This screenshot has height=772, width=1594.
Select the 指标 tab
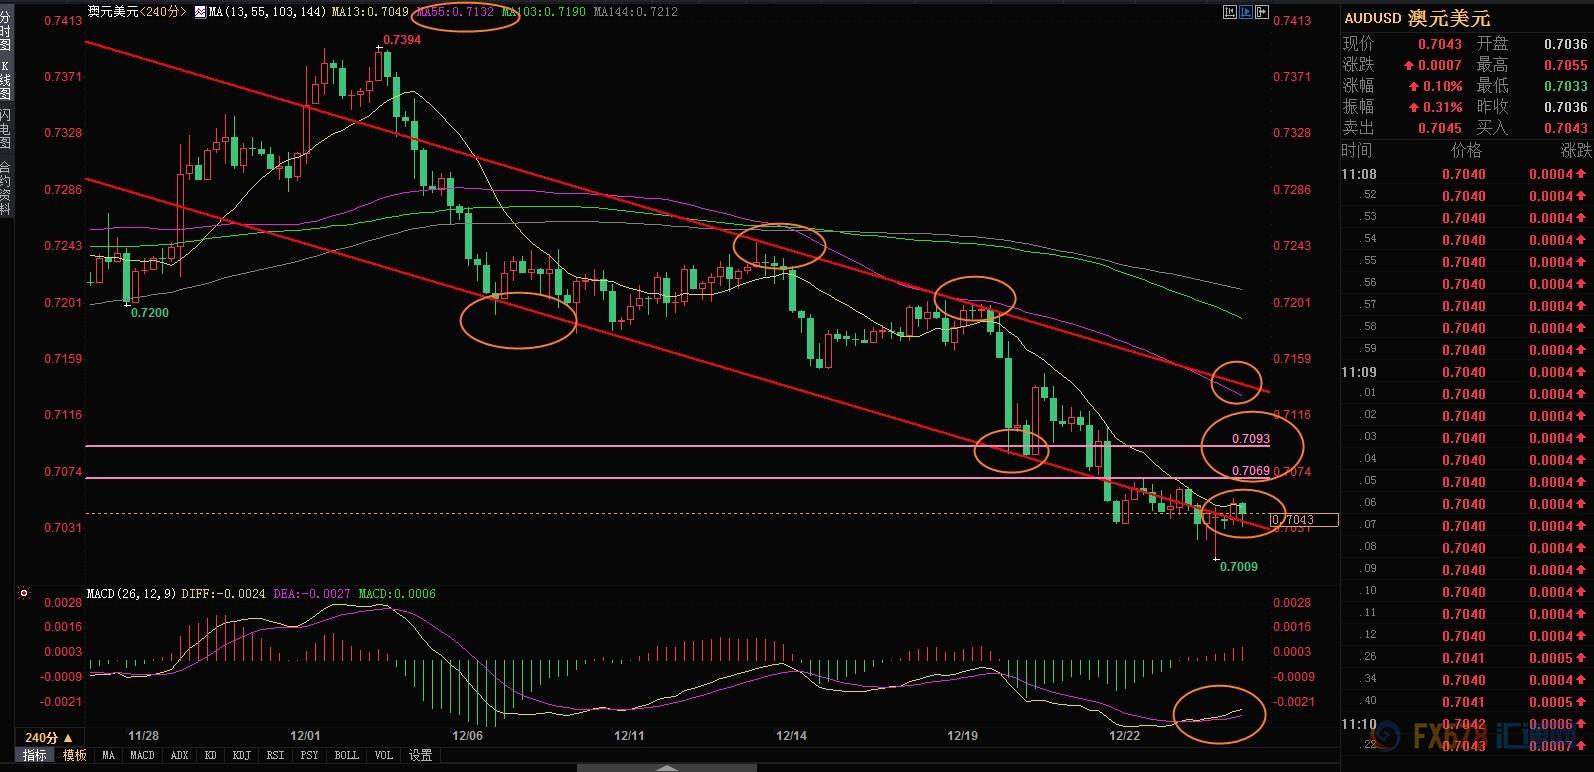pos(35,755)
